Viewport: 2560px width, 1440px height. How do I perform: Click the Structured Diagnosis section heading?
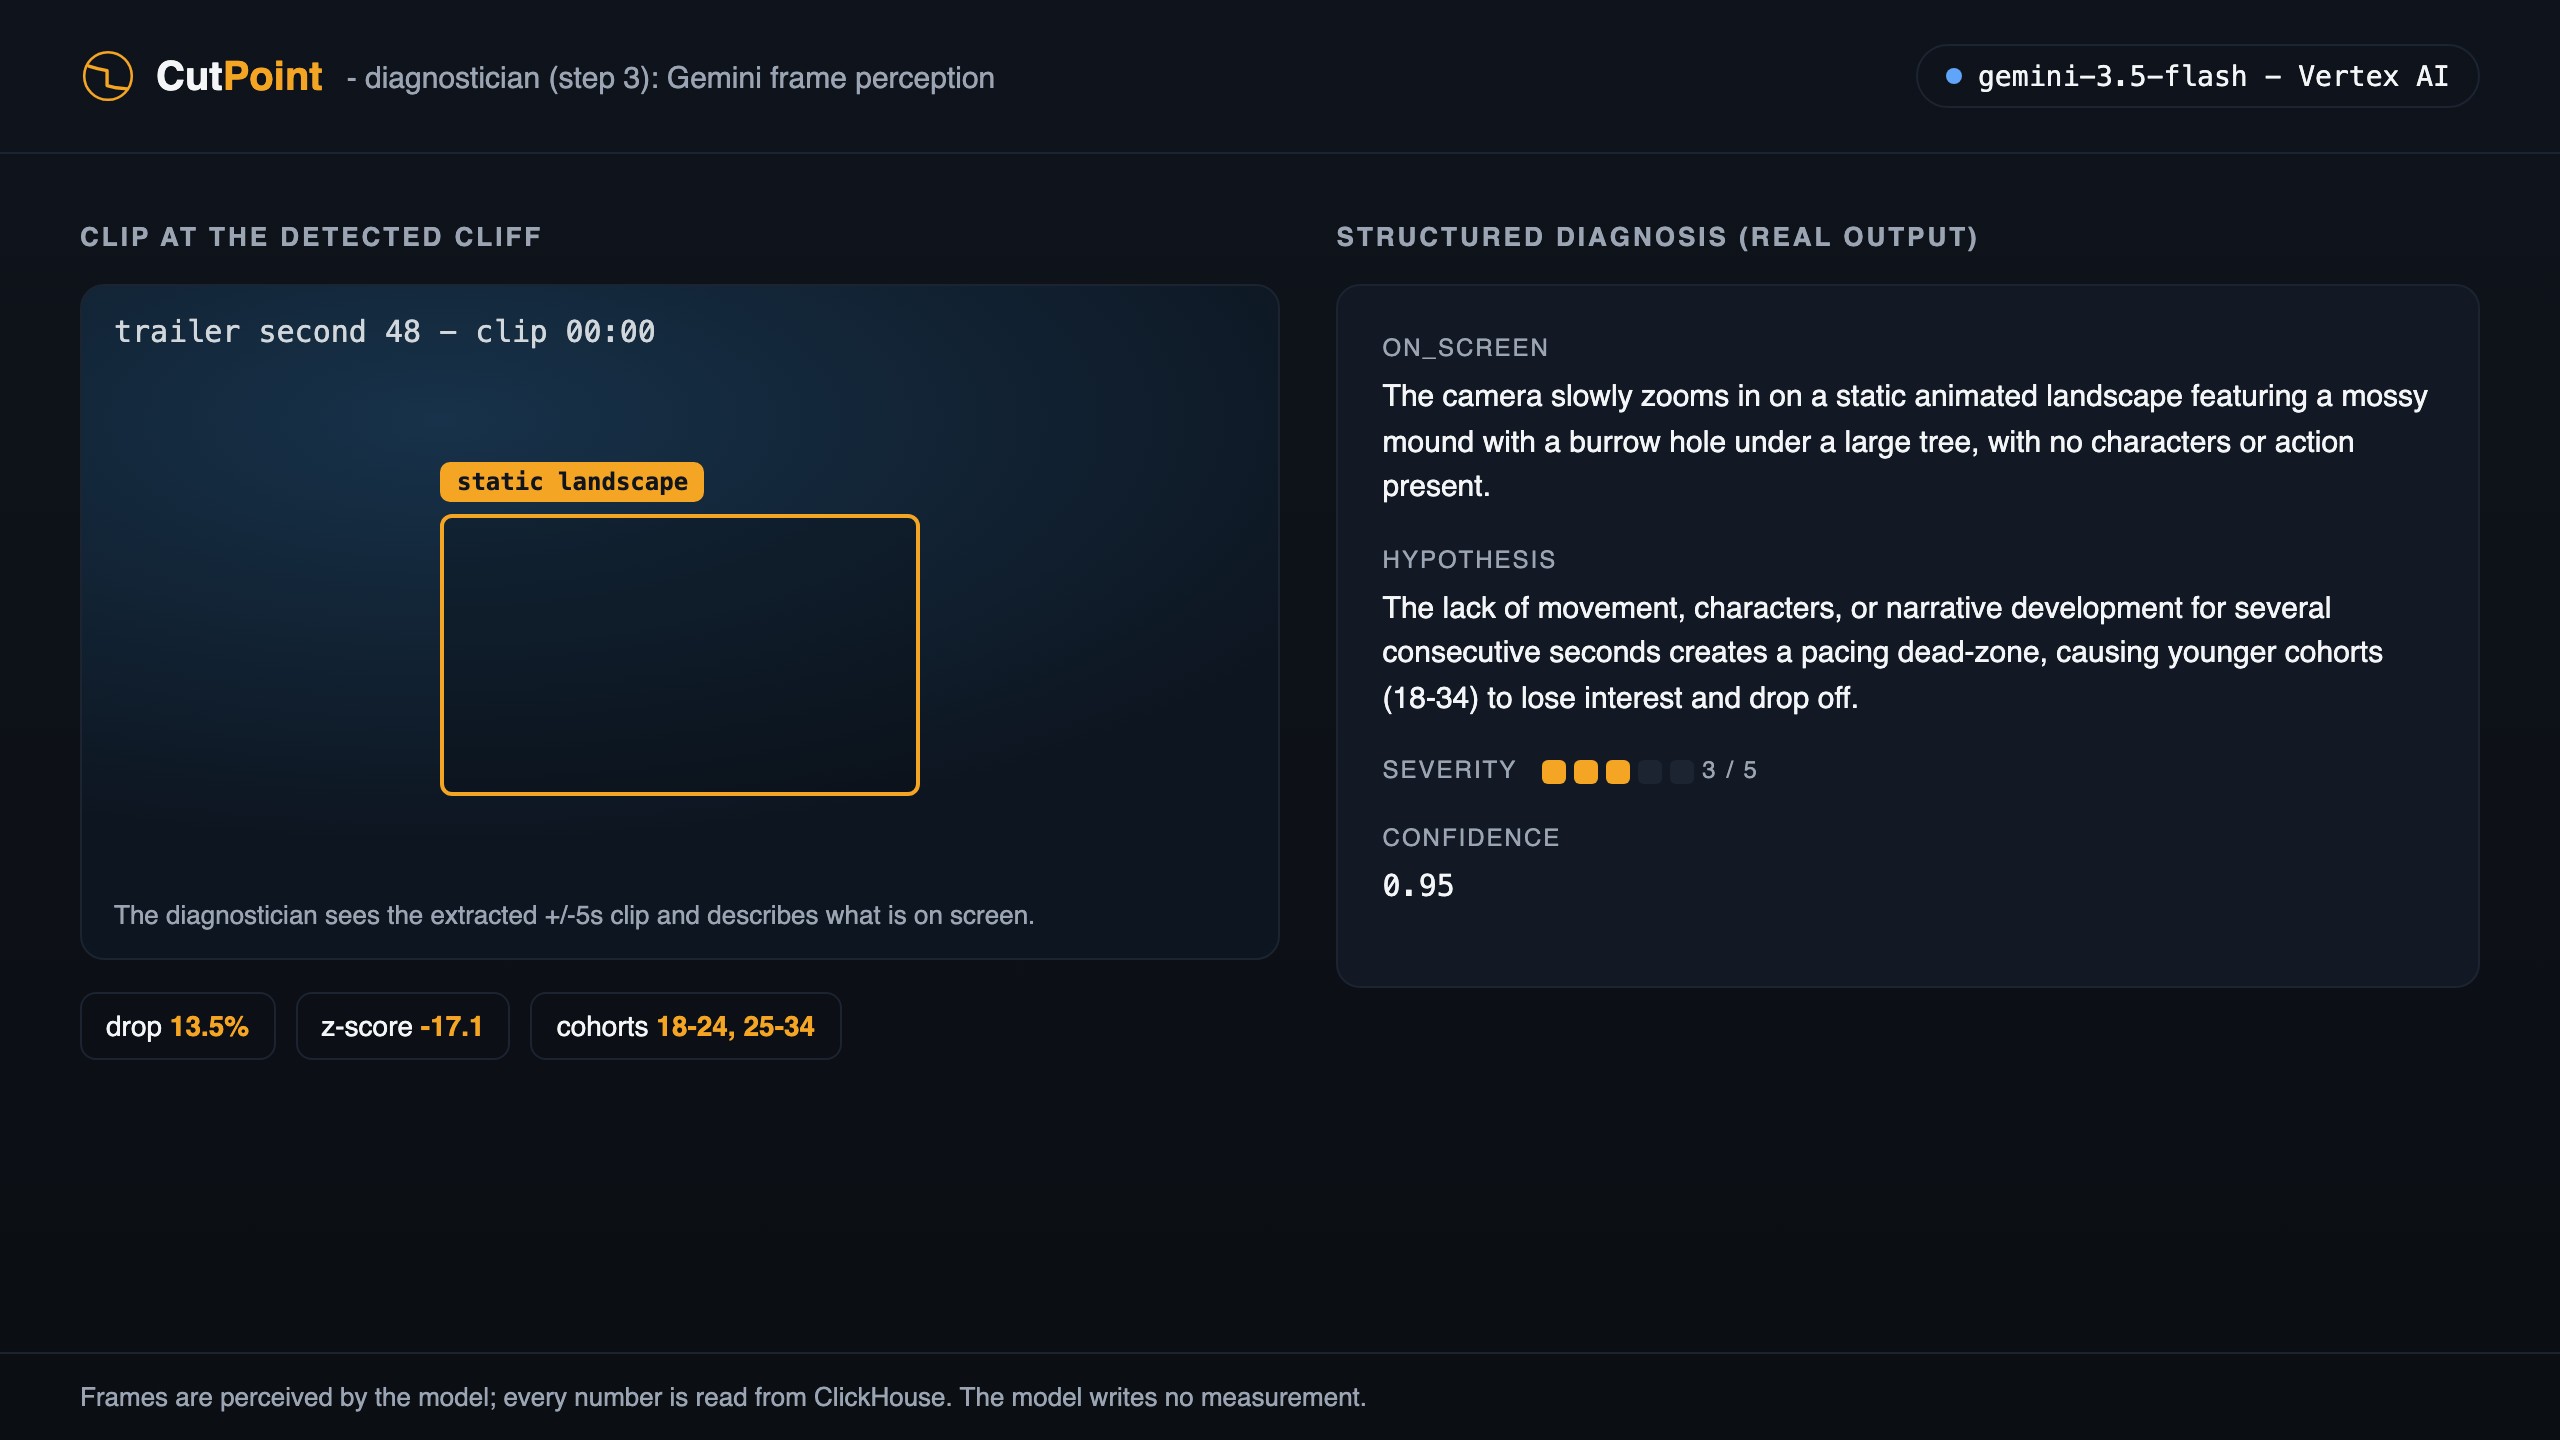pyautogui.click(x=1657, y=237)
